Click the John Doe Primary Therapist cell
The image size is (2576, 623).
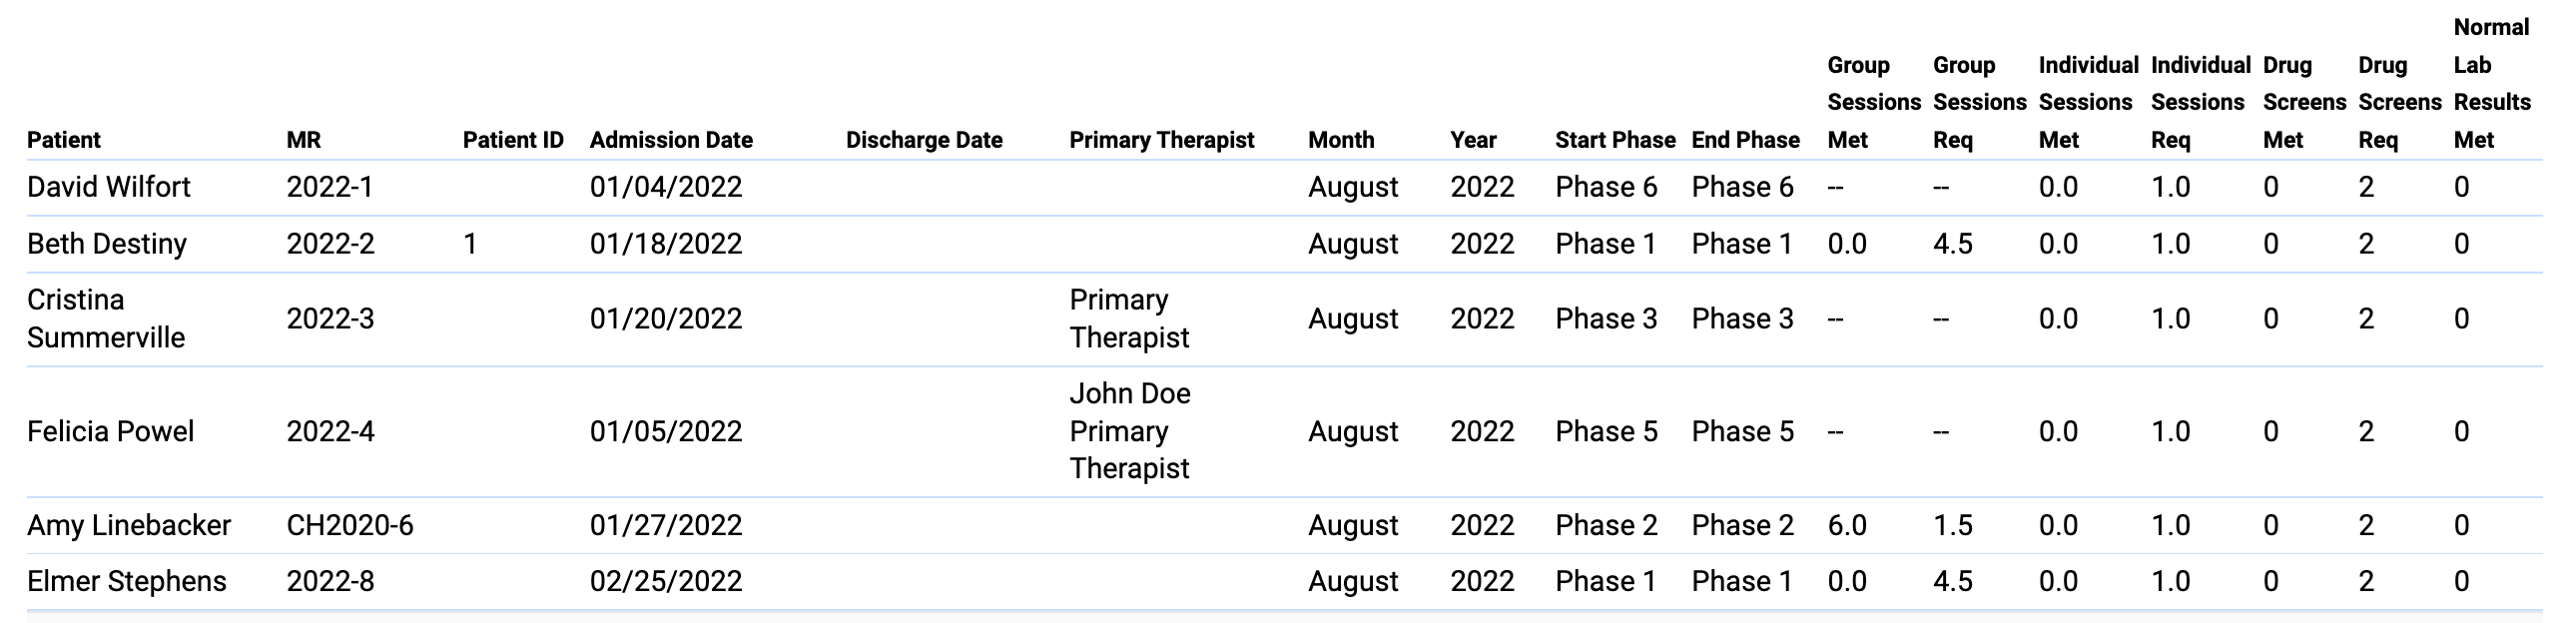coord(1130,432)
